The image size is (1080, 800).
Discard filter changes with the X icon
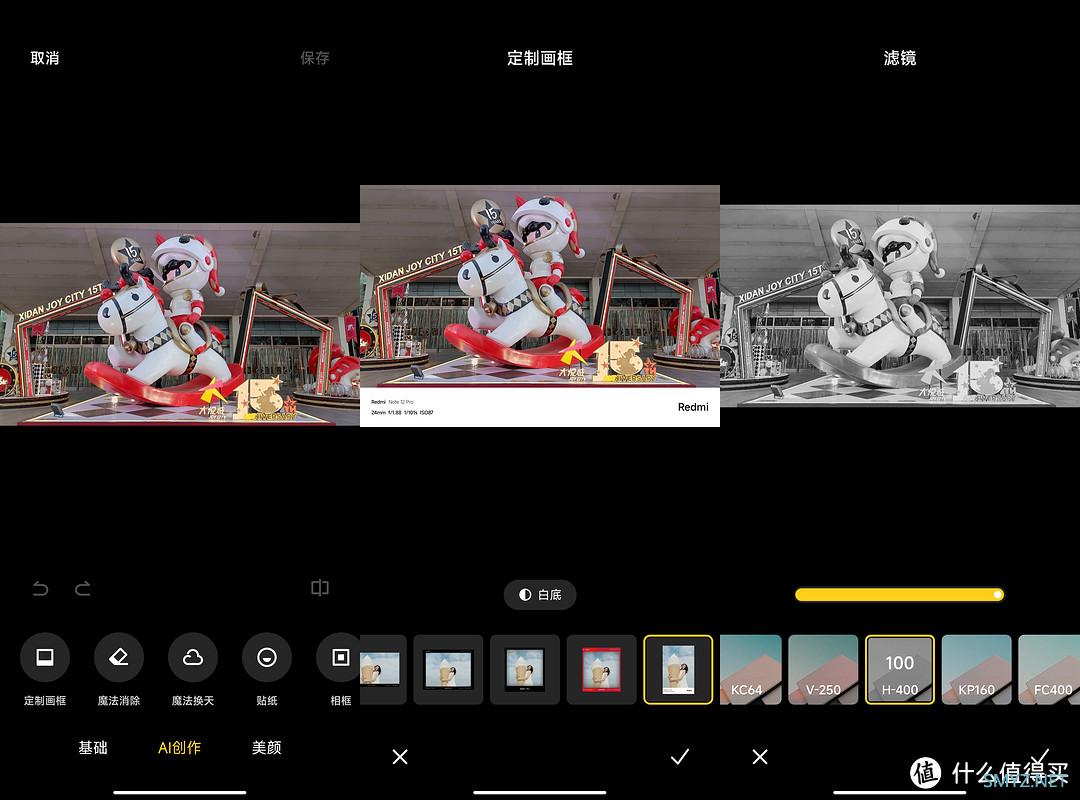pyautogui.click(x=760, y=757)
